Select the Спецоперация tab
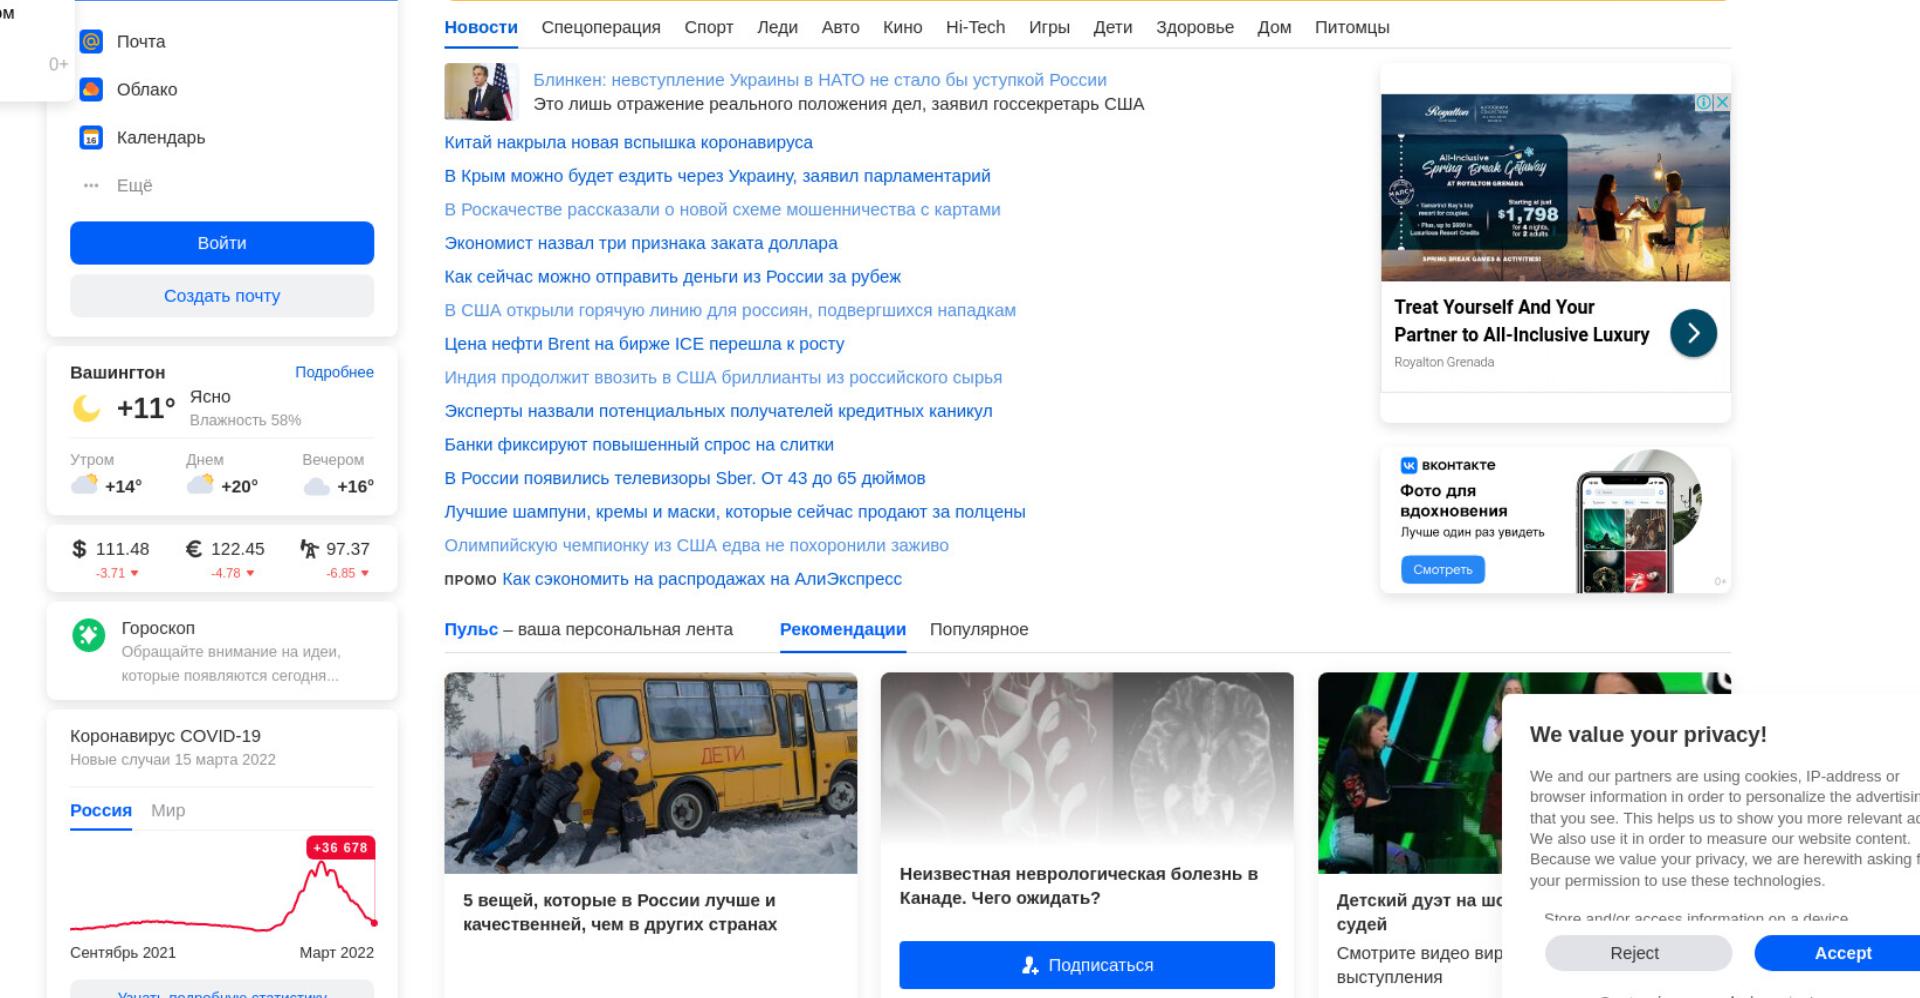This screenshot has width=1920, height=998. (601, 27)
